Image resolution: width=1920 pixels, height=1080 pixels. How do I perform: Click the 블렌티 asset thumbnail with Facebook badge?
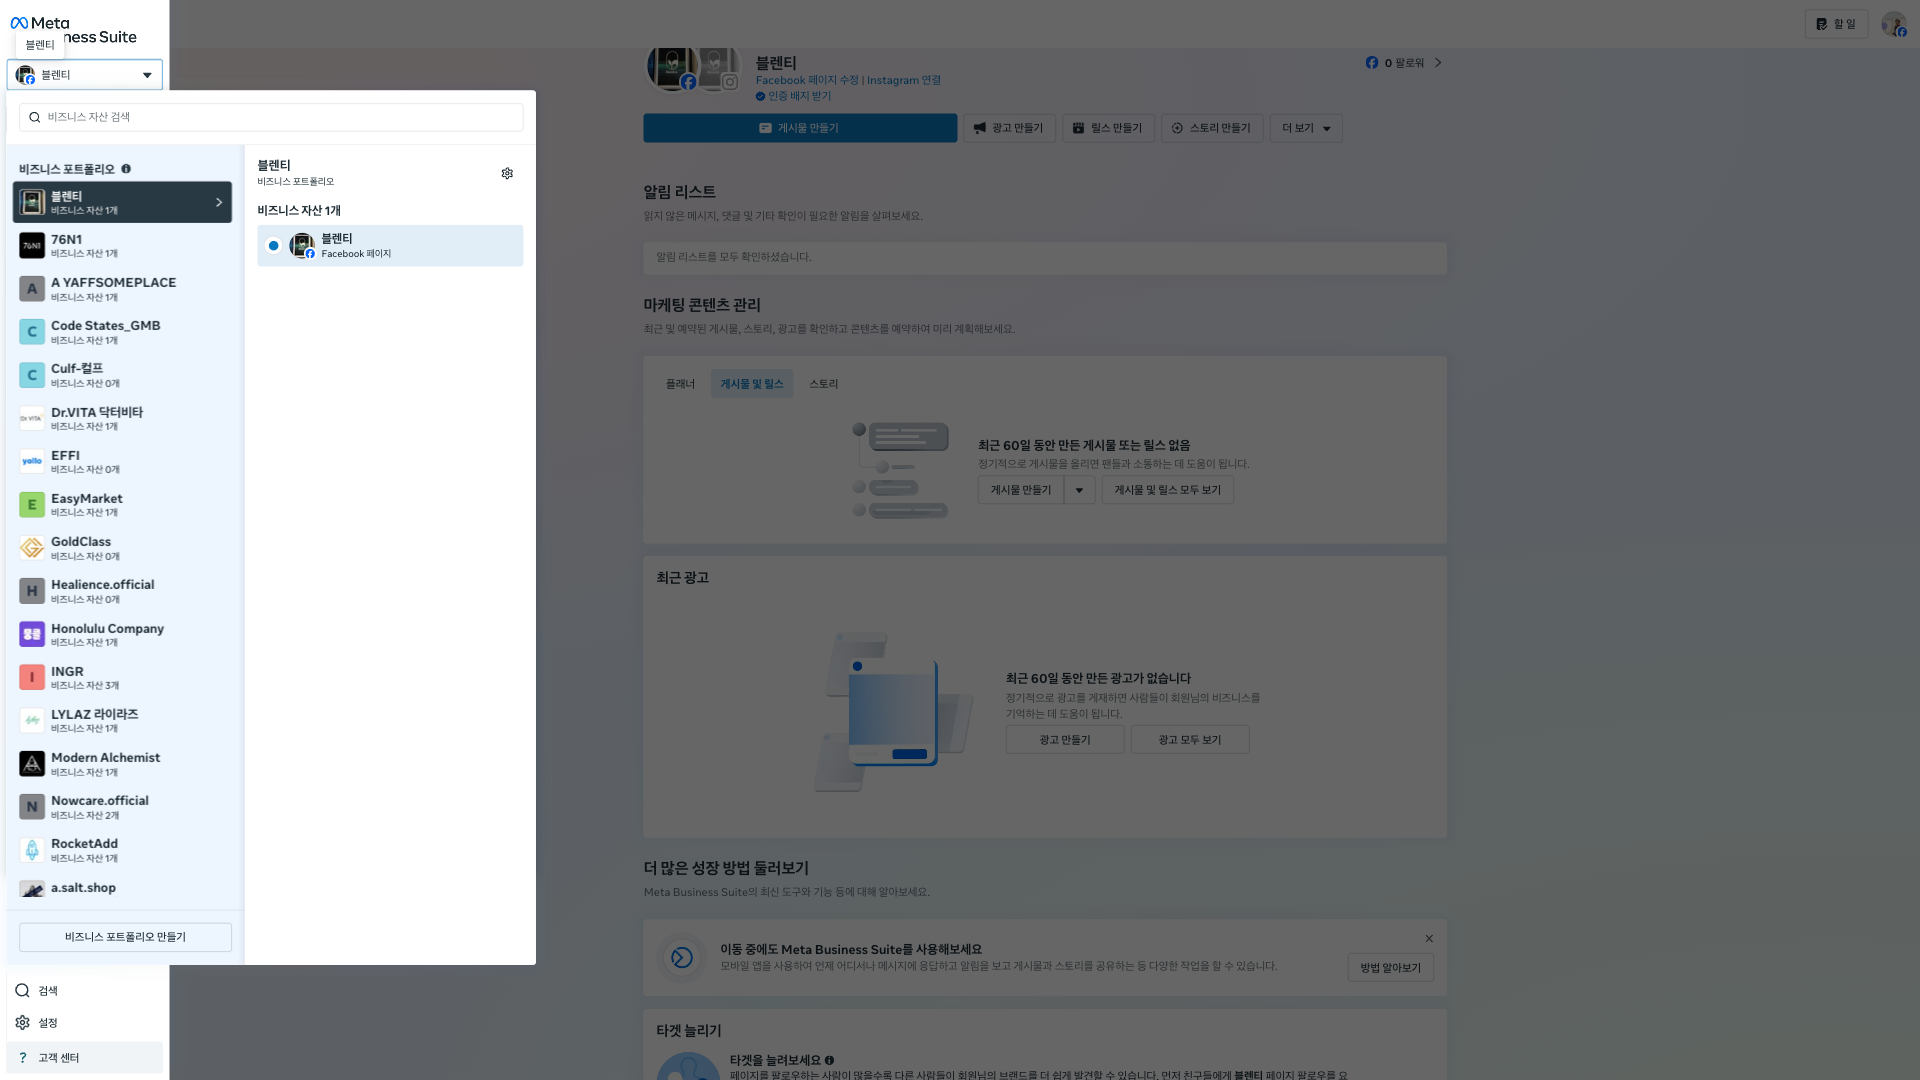click(x=302, y=246)
